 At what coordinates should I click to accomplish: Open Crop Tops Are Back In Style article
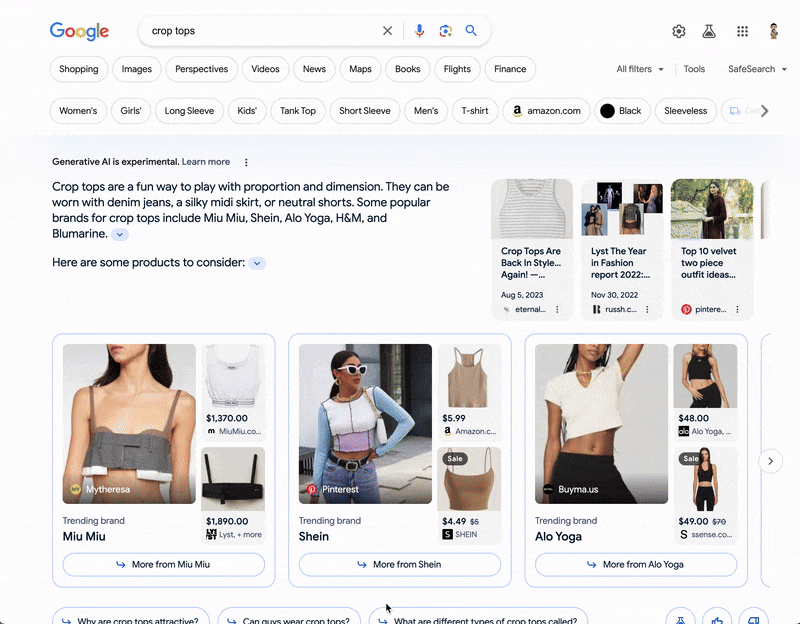[x=532, y=249]
